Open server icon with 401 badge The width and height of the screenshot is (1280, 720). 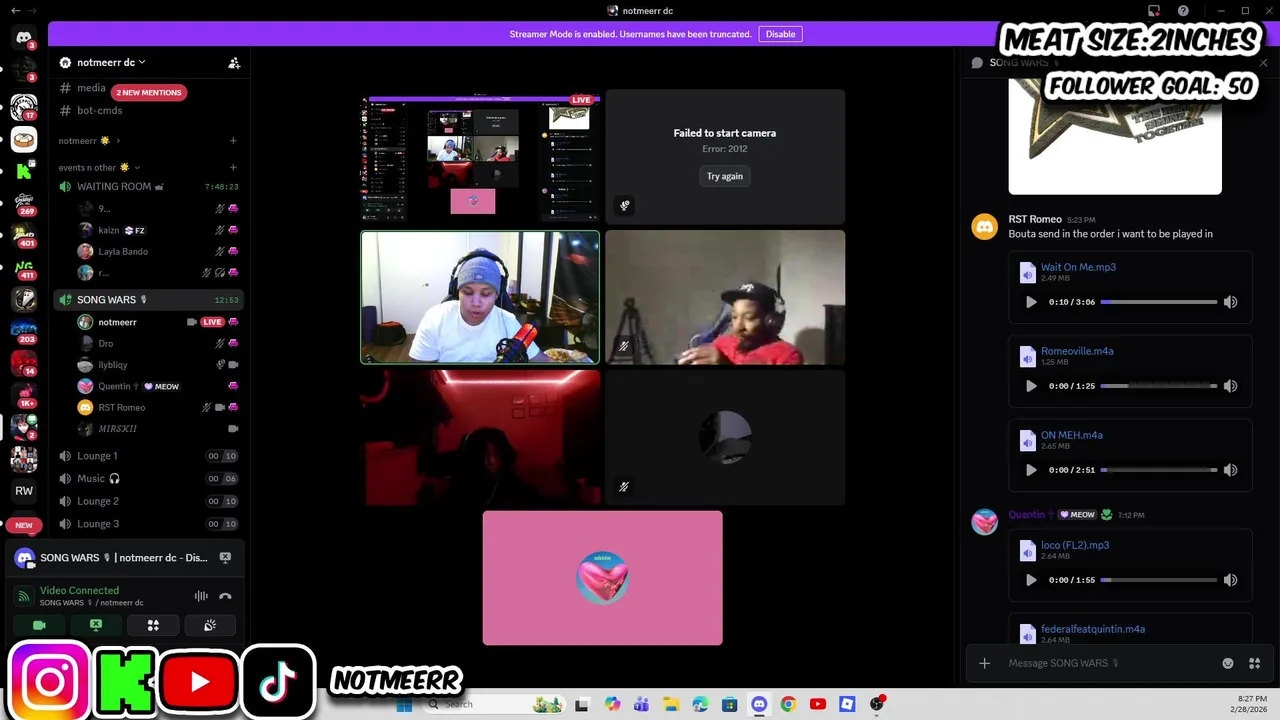pos(24,234)
